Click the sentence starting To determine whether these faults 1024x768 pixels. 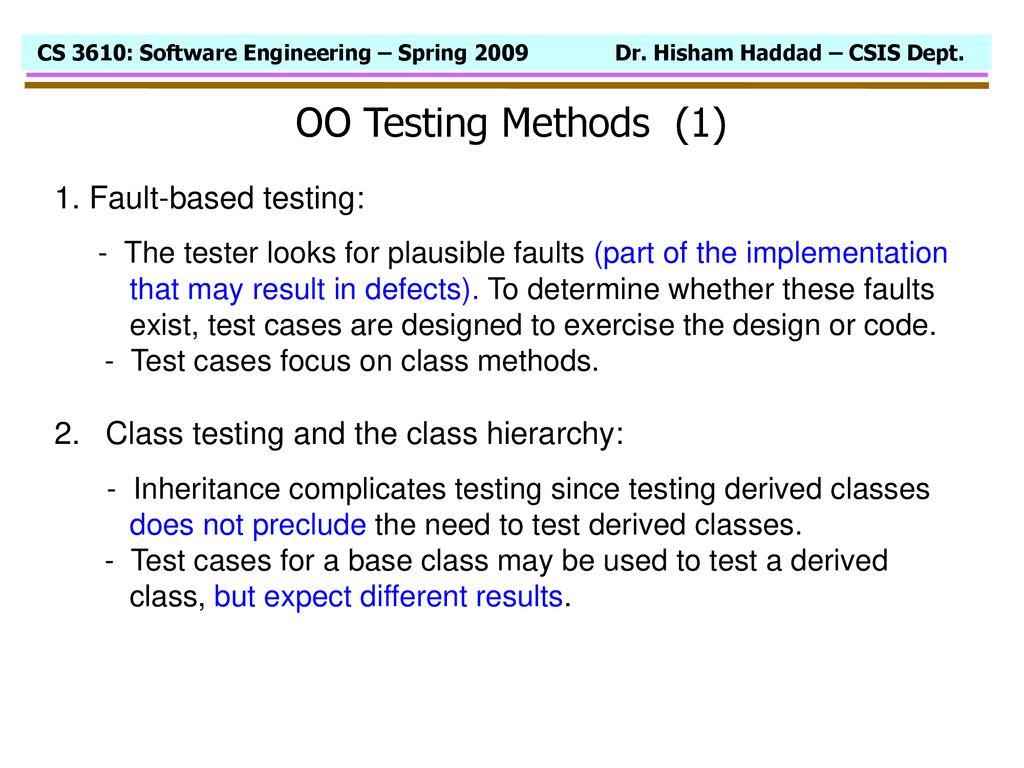tap(711, 289)
